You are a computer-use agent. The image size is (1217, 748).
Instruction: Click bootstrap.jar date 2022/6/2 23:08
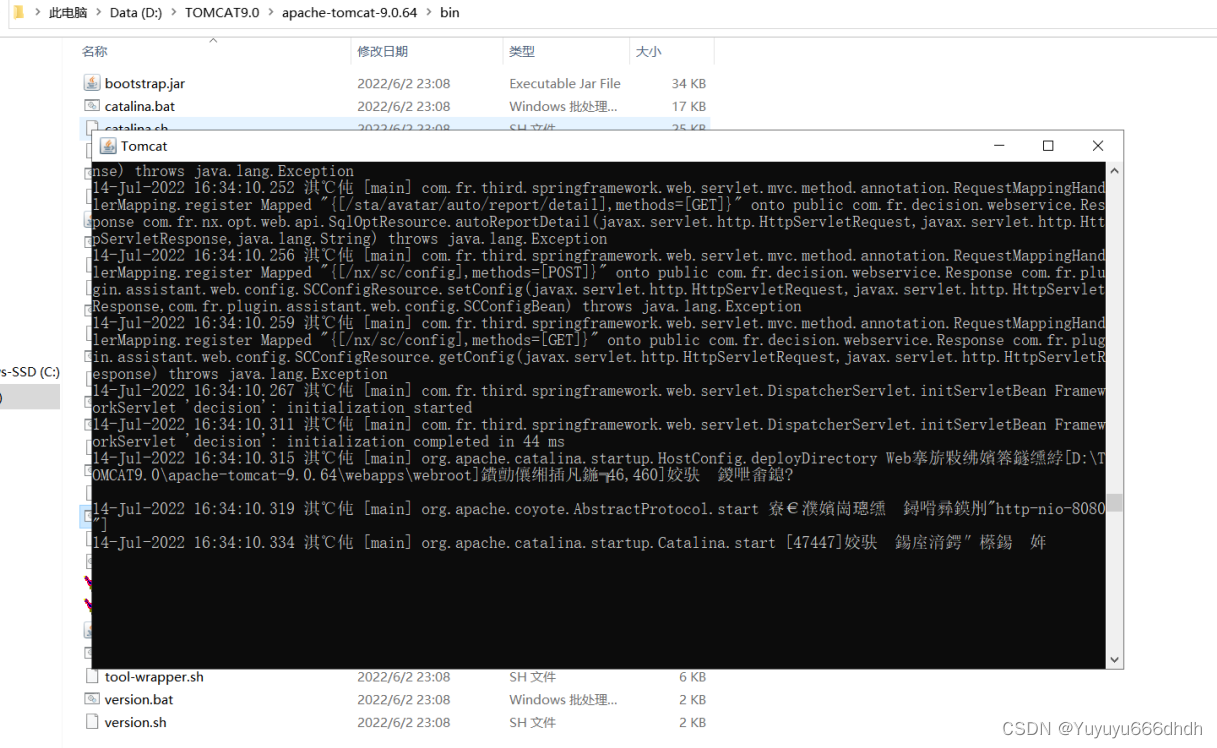pyautogui.click(x=404, y=83)
